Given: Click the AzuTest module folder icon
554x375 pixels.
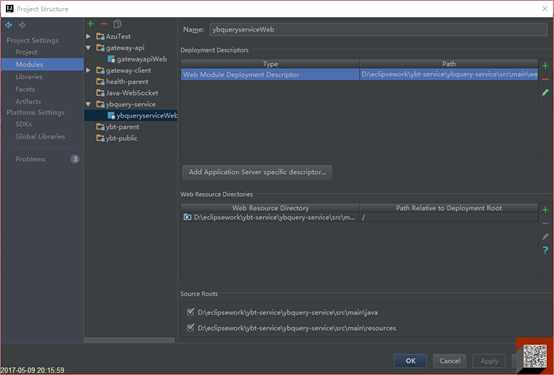Looking at the screenshot, I should [x=100, y=36].
